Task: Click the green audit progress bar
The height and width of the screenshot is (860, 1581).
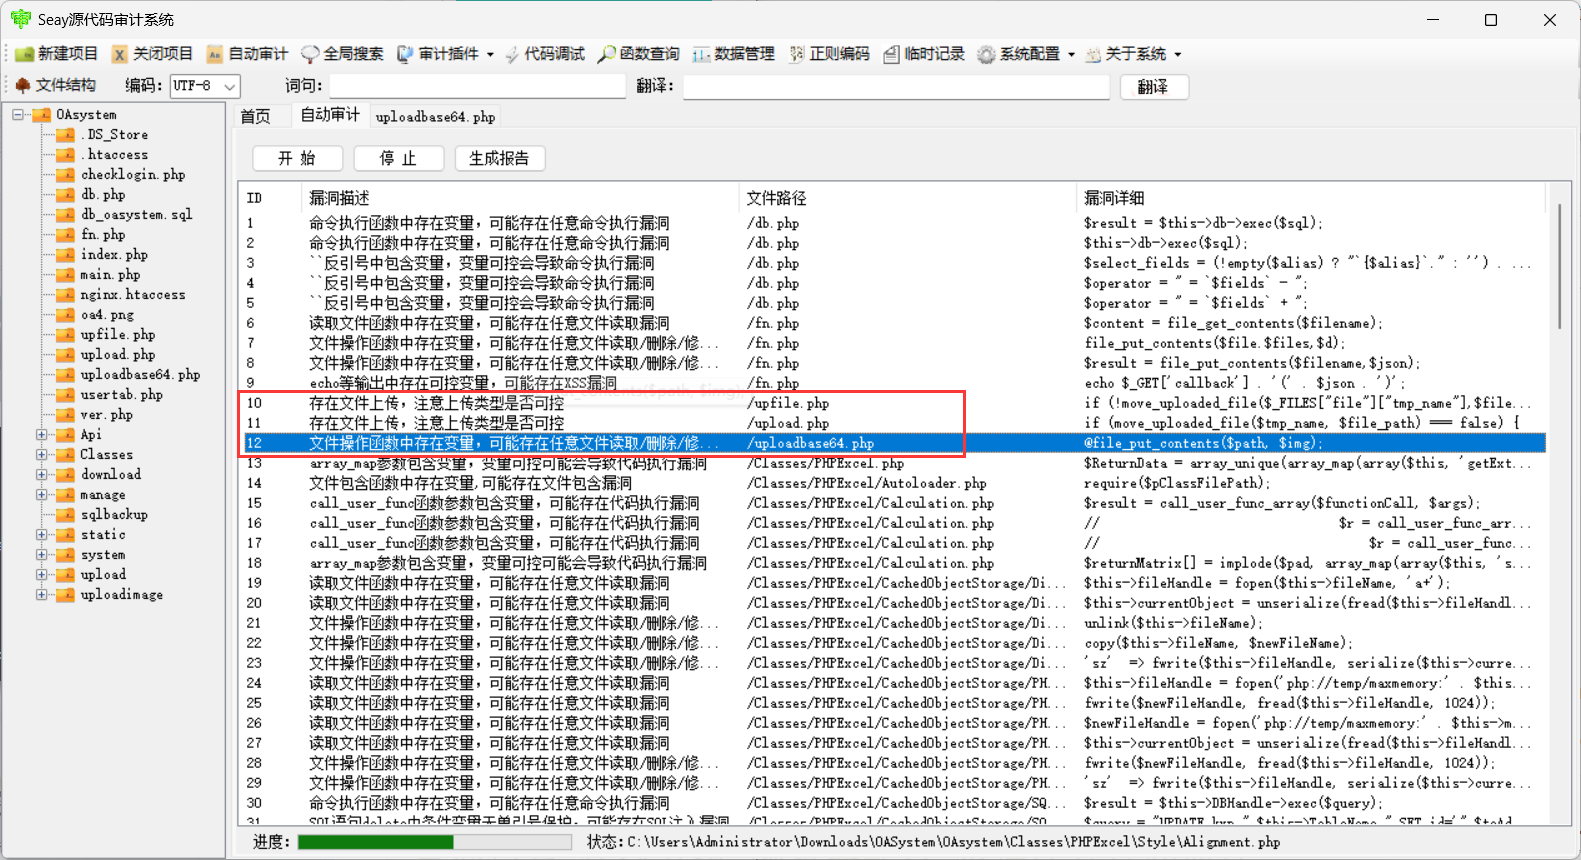Action: click(434, 842)
